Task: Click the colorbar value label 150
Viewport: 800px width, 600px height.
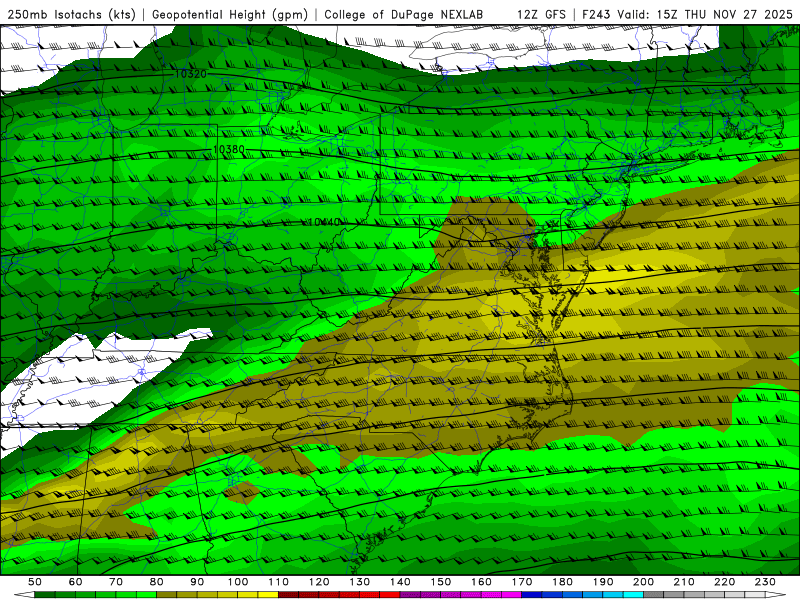Action: [x=441, y=582]
